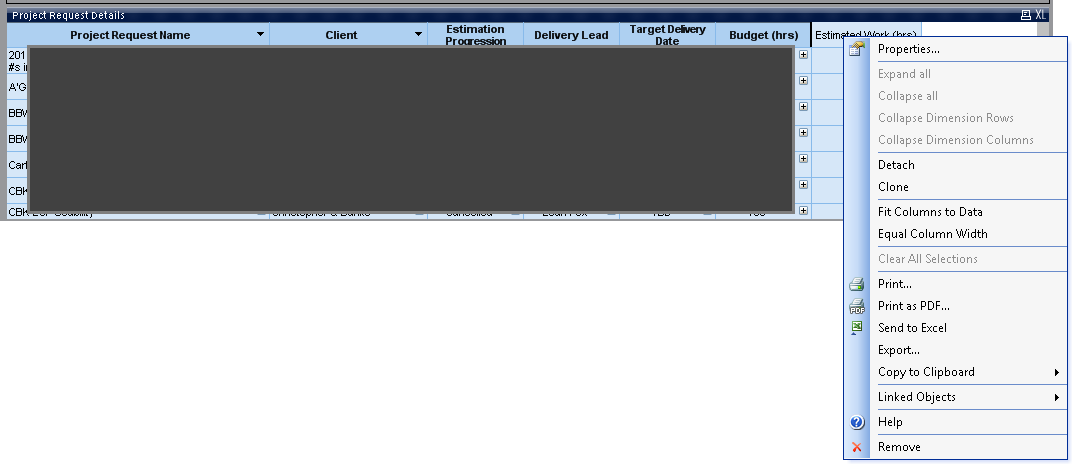Click the question mark Help icon

tap(856, 422)
